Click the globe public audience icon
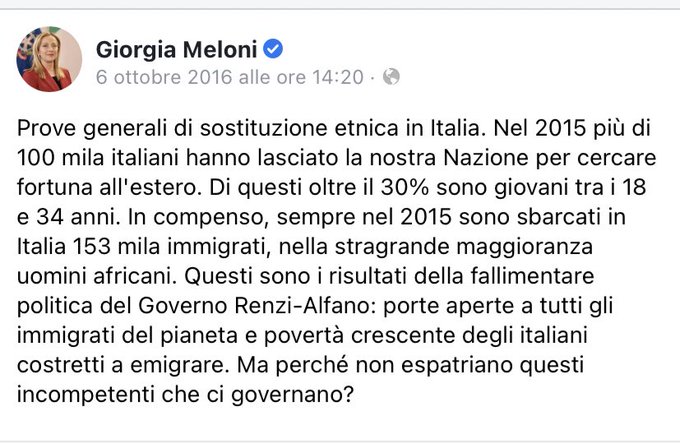This screenshot has height=444, width=680. point(391,77)
